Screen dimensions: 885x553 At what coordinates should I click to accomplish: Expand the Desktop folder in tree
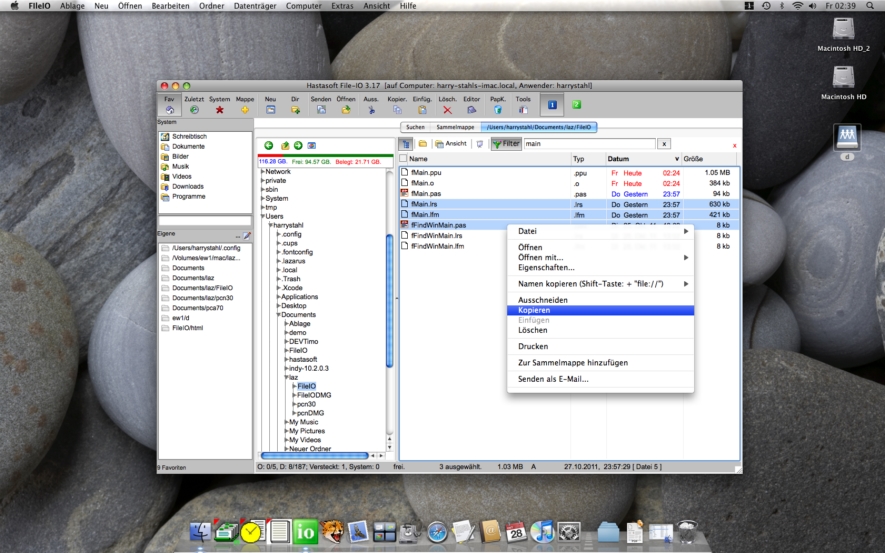278,306
